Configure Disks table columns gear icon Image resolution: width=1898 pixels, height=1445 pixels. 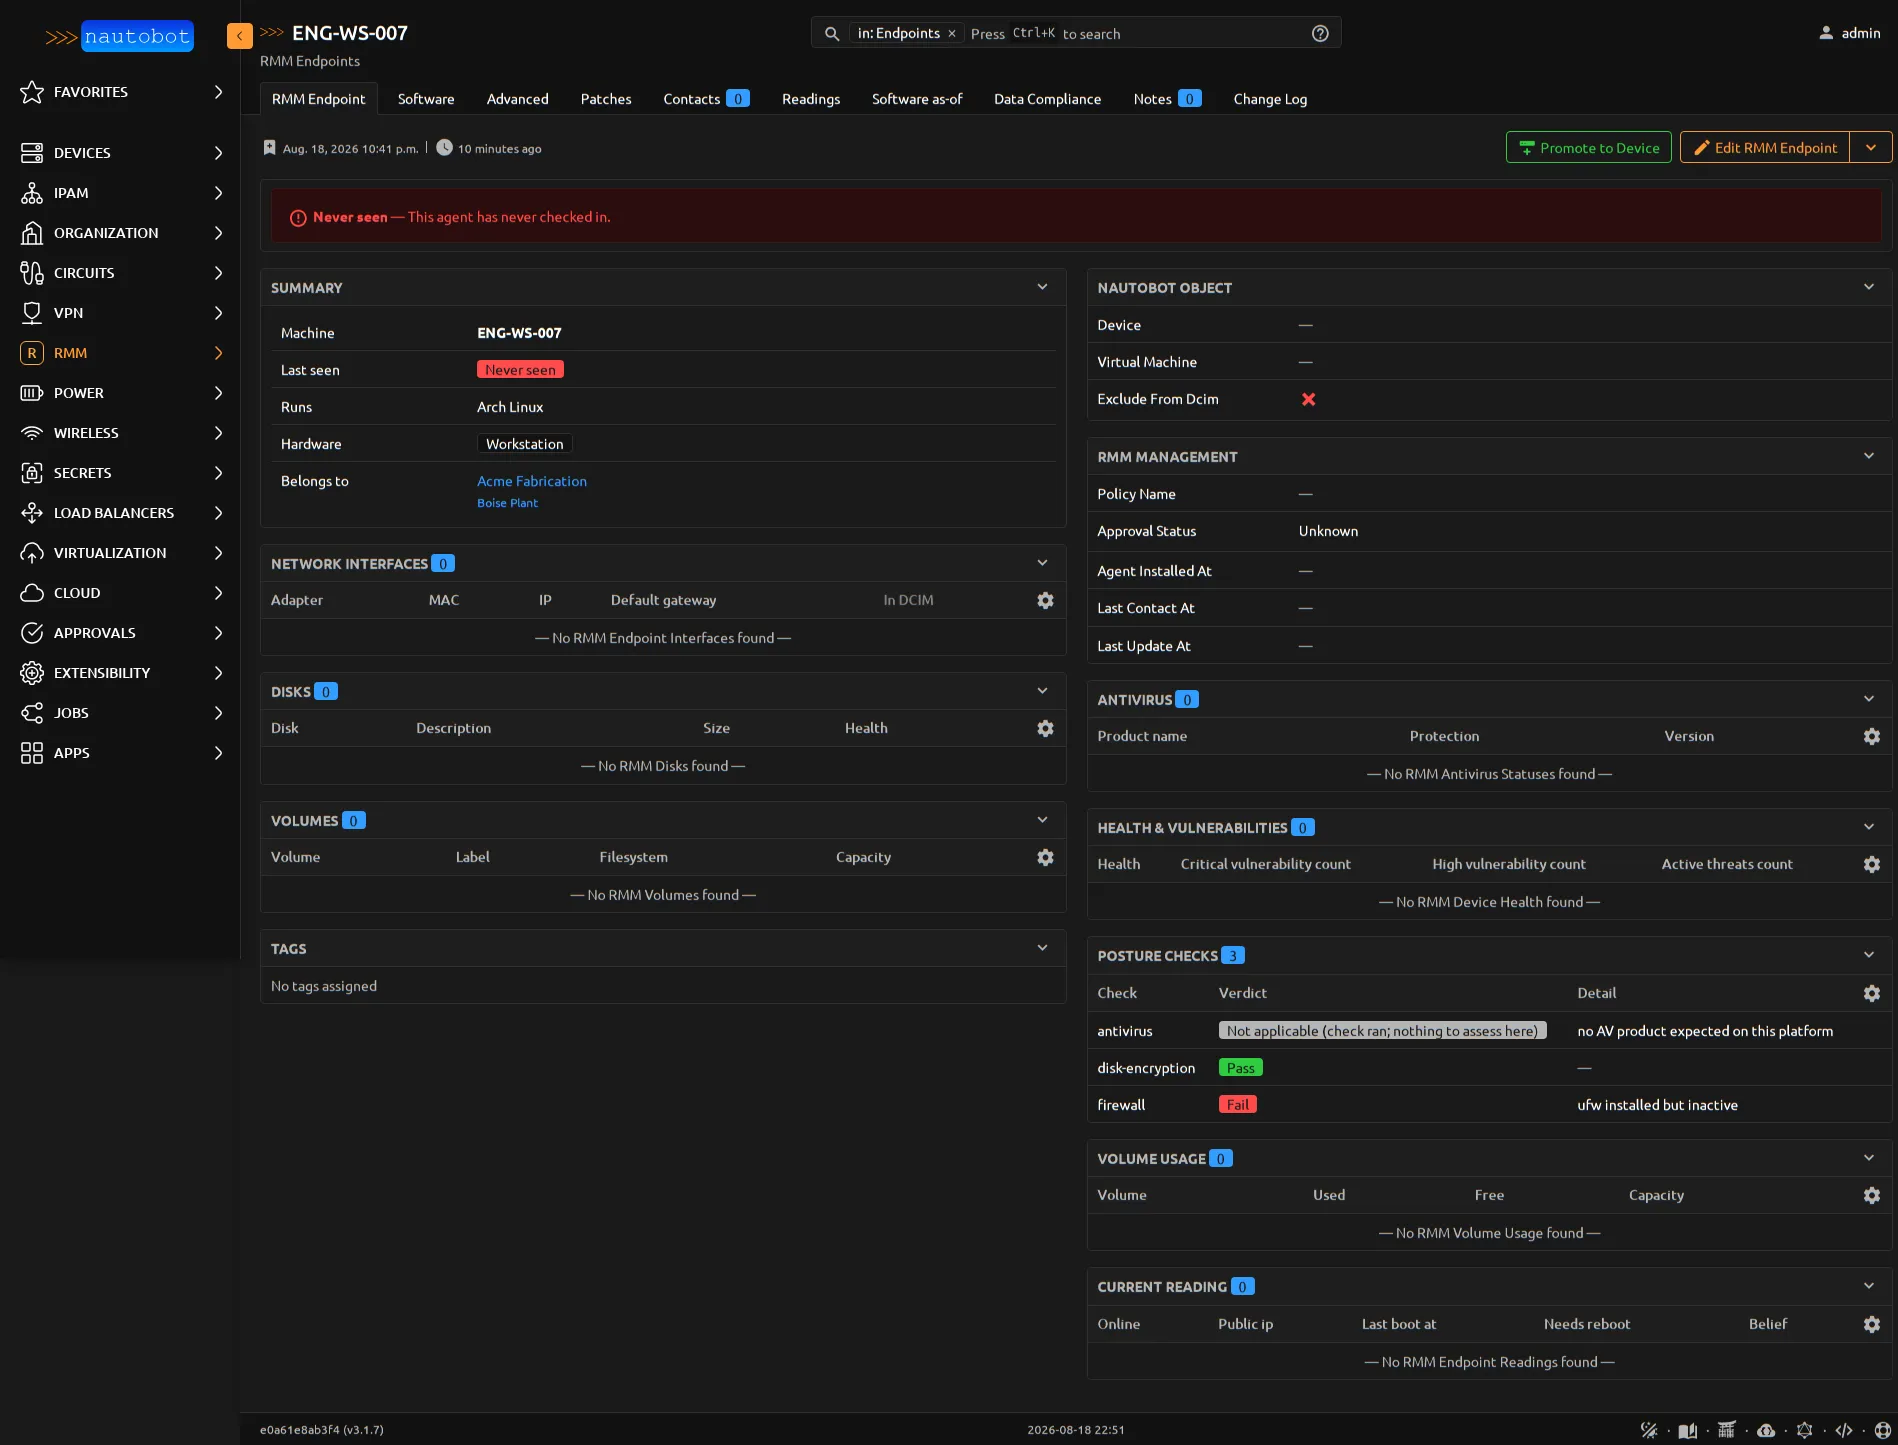pyautogui.click(x=1045, y=728)
